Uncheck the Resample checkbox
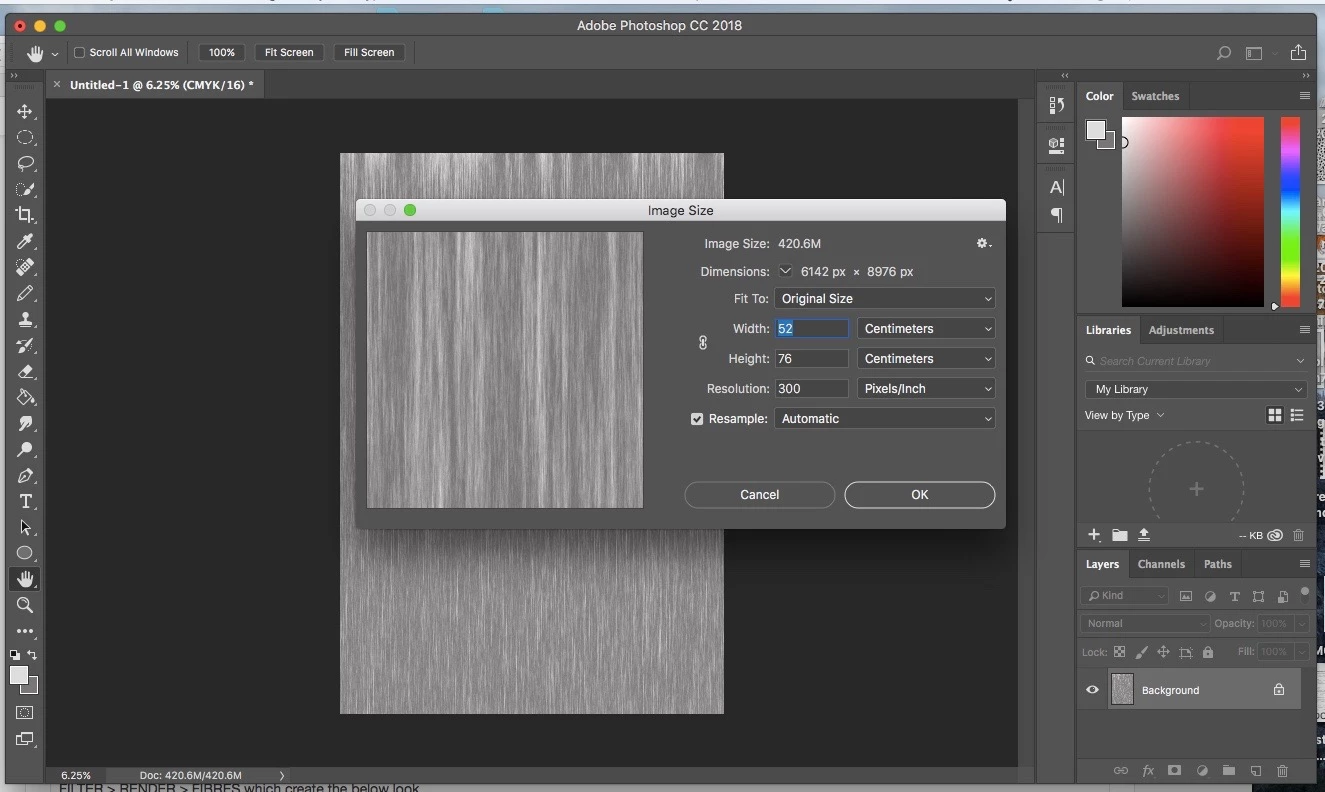The image size is (1325, 792). [x=697, y=419]
